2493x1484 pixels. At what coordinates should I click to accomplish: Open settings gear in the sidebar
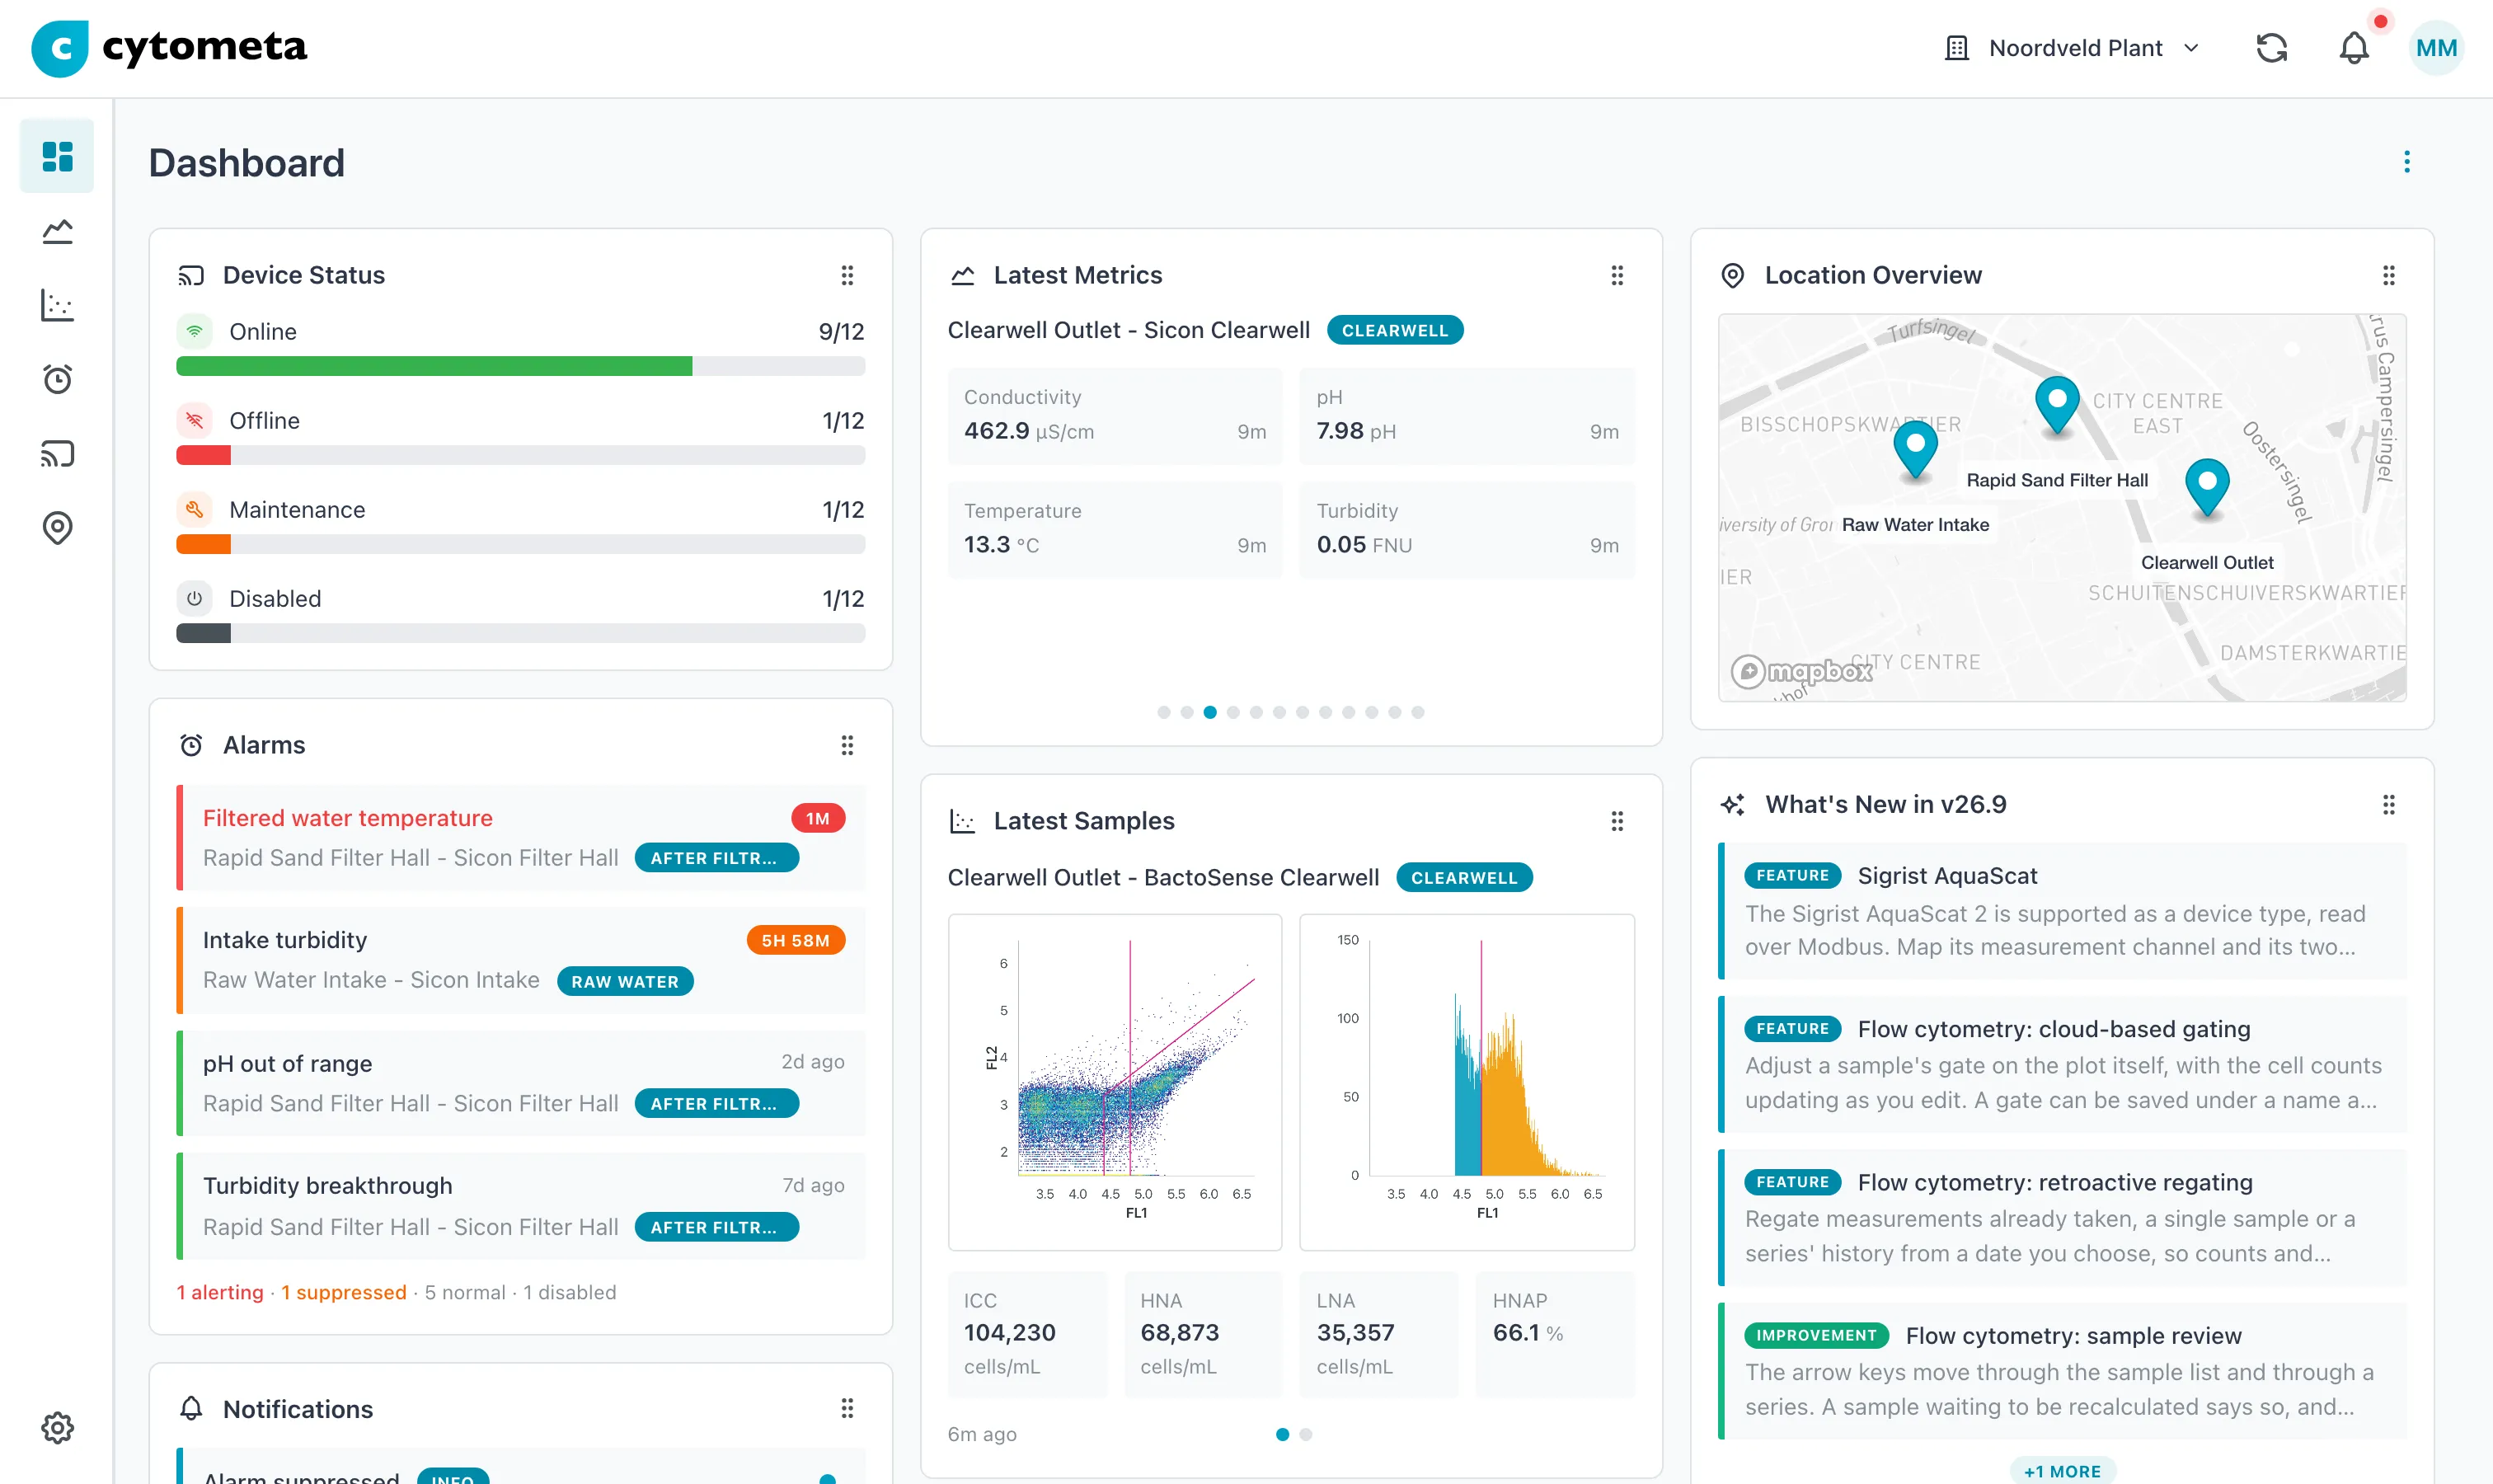[x=57, y=1427]
